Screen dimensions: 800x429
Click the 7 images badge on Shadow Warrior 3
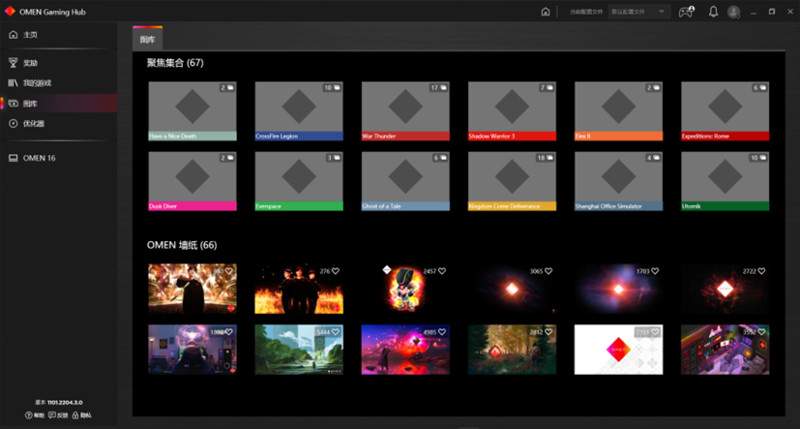(547, 88)
